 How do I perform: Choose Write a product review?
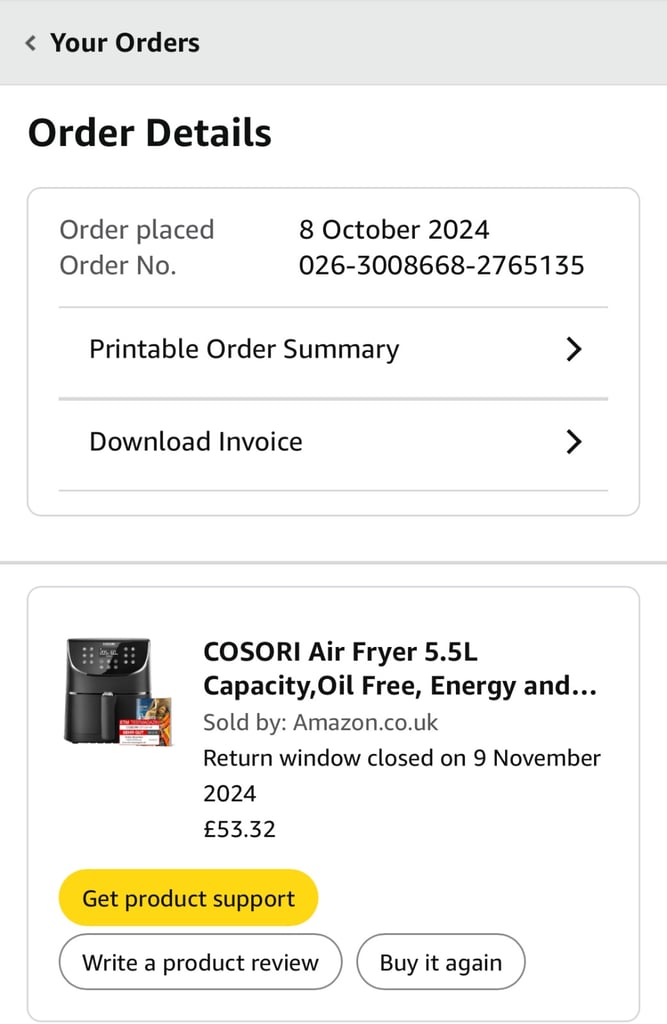point(200,963)
